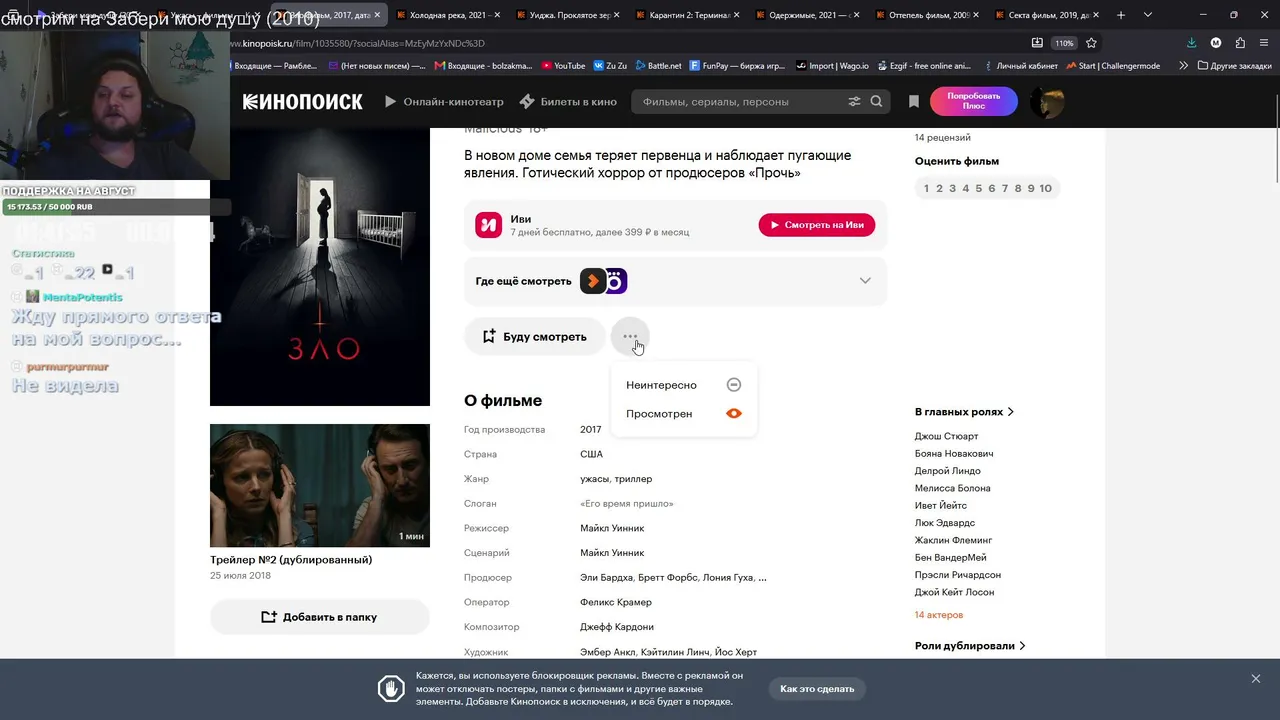Open Онлайн-кинотеатр menu item
This screenshot has height=720, width=1280.
click(x=444, y=101)
